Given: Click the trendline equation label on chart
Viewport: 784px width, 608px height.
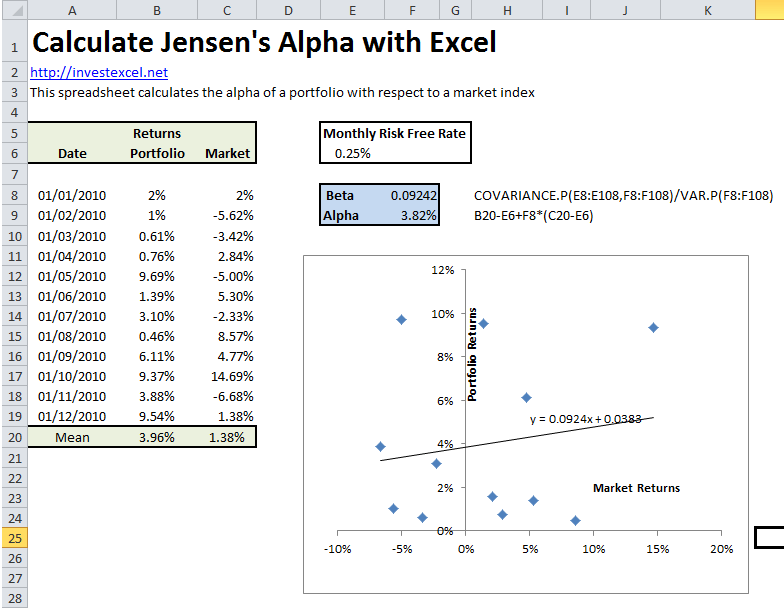Looking at the screenshot, I should click(590, 420).
